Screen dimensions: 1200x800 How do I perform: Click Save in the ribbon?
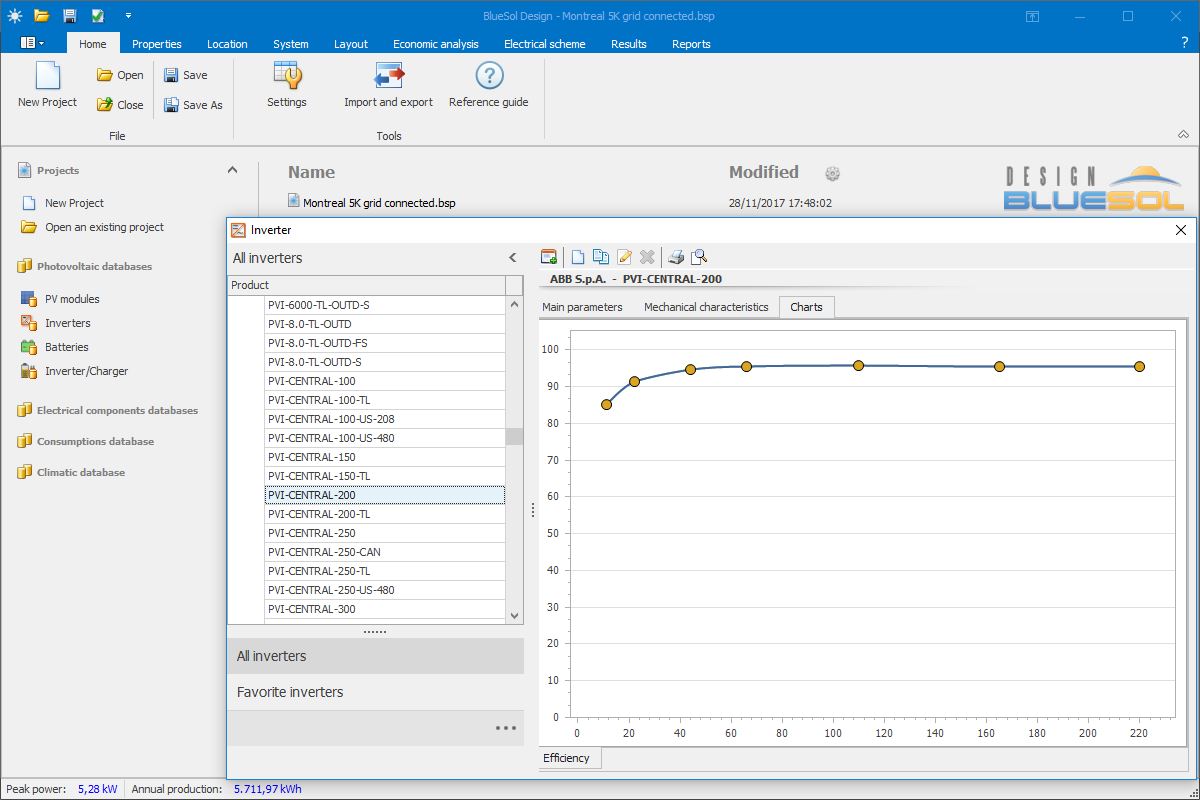click(186, 75)
